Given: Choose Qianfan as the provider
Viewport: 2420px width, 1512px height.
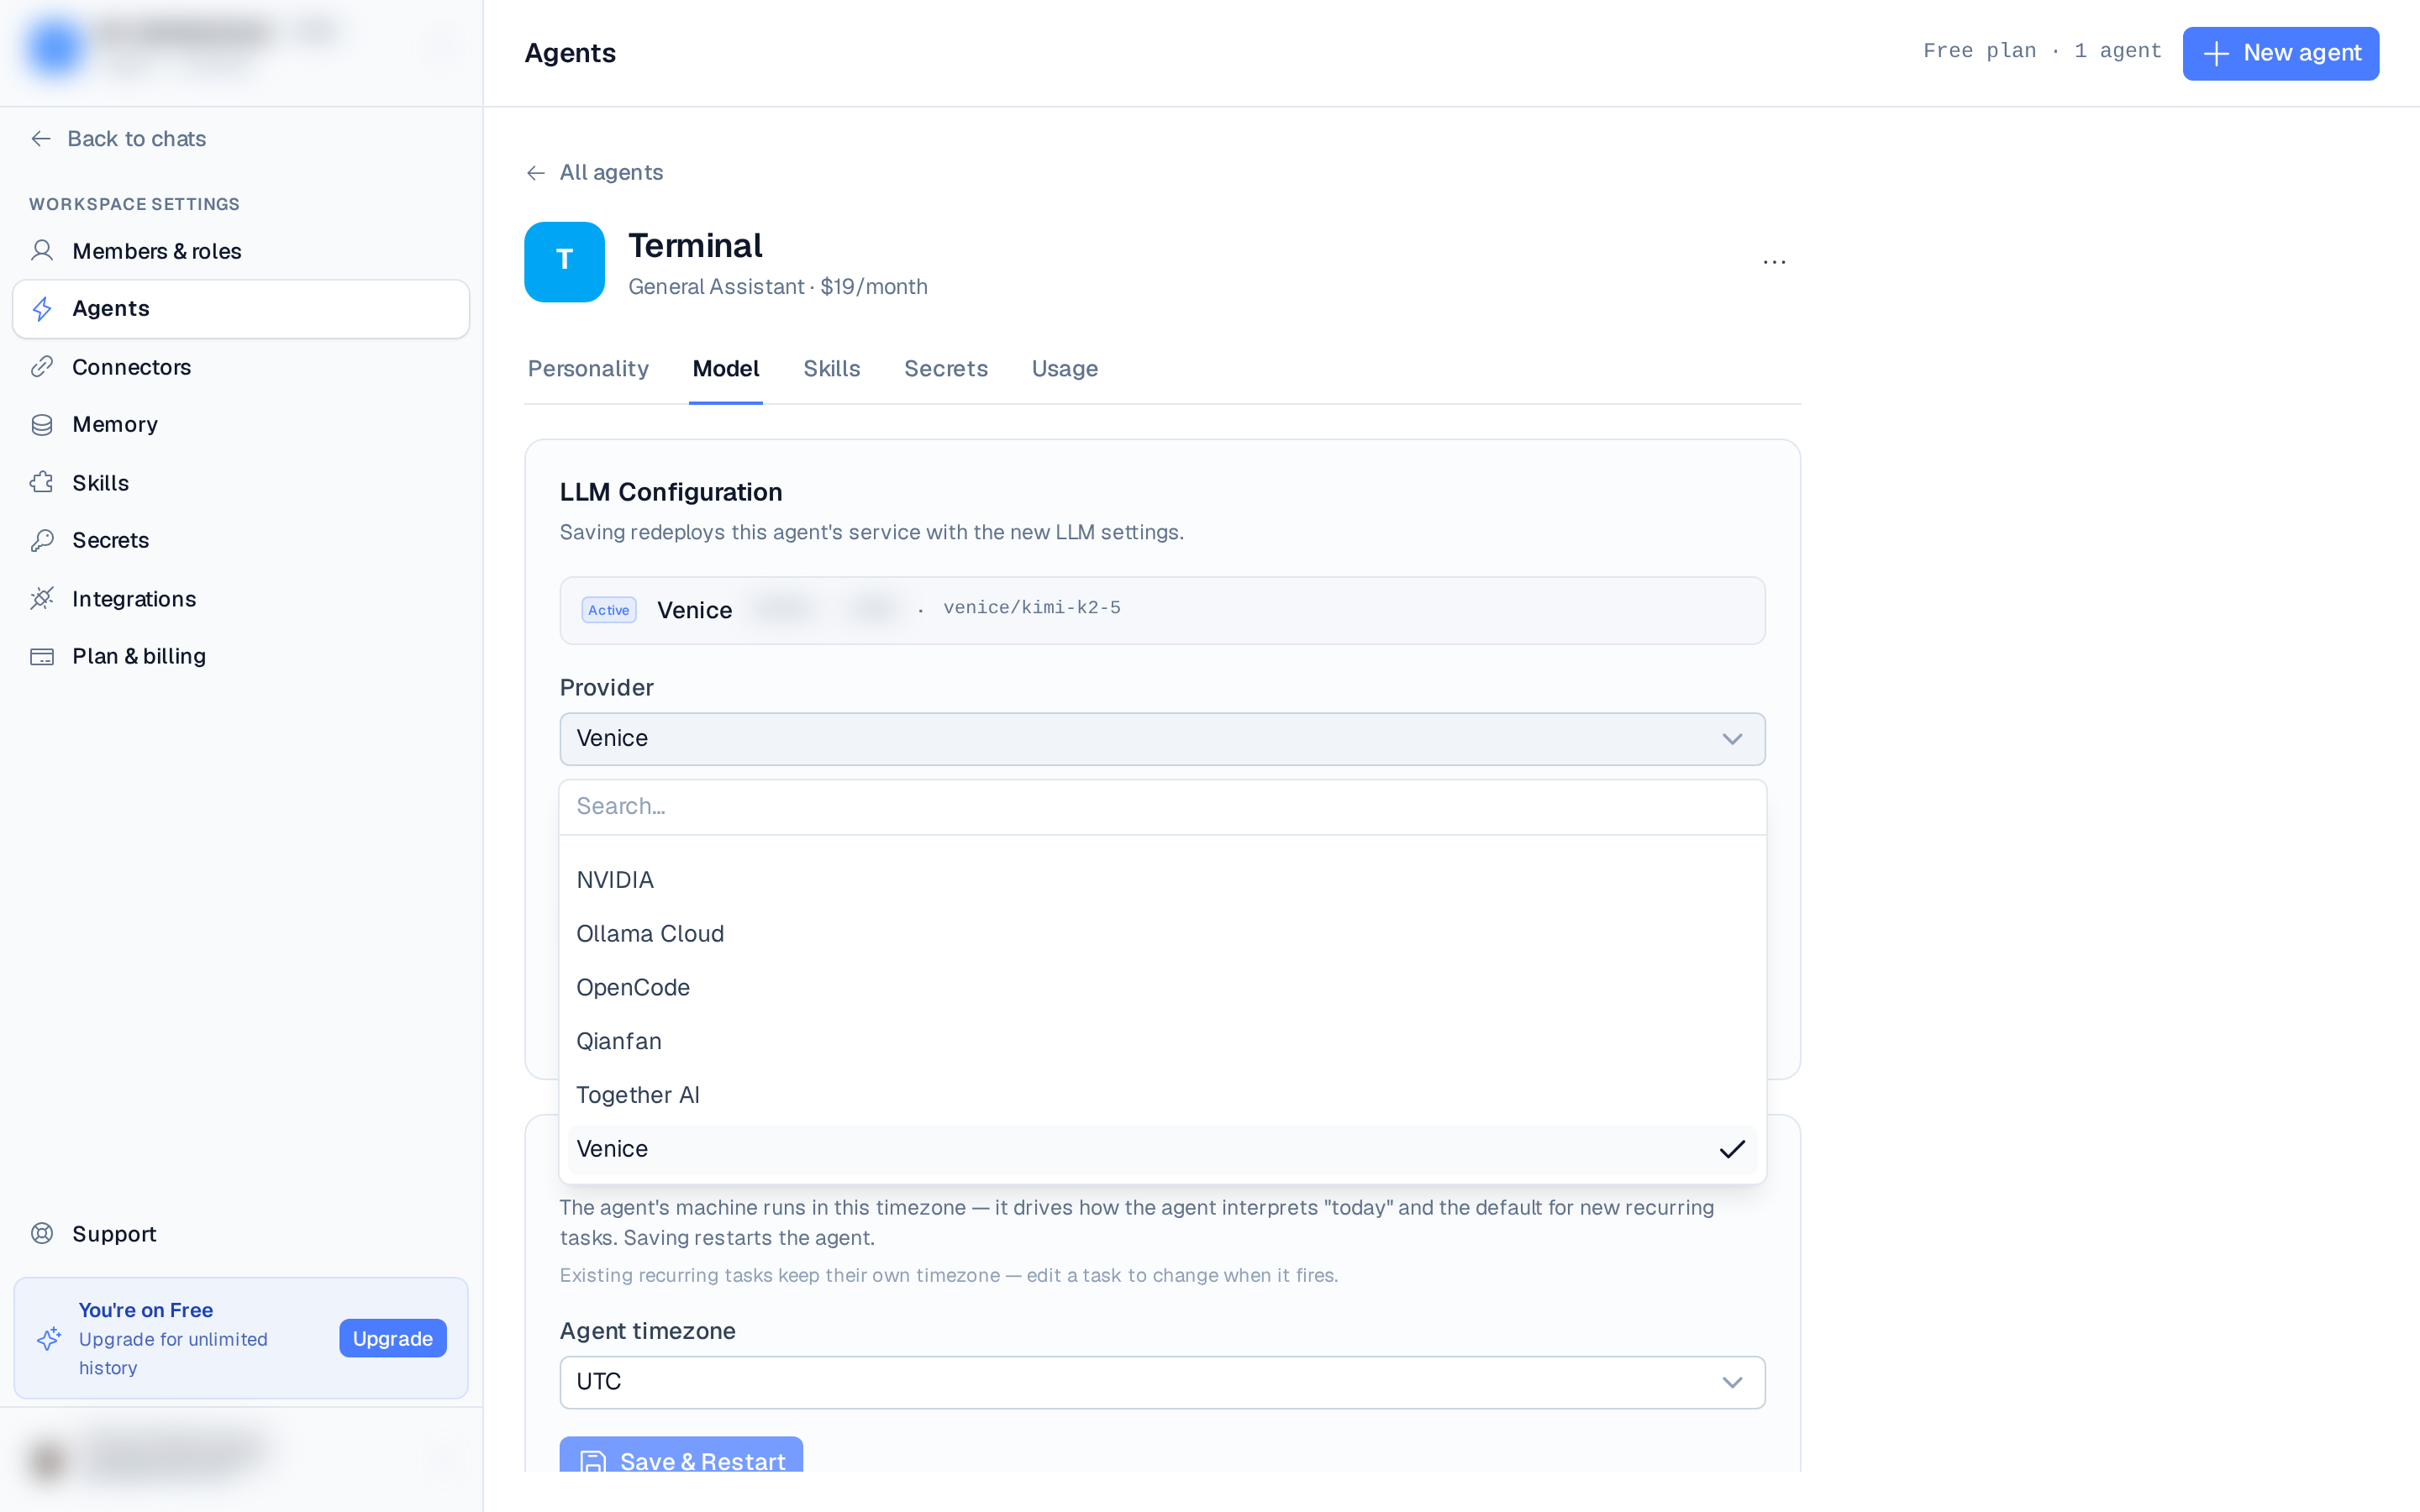Looking at the screenshot, I should [1162, 1042].
